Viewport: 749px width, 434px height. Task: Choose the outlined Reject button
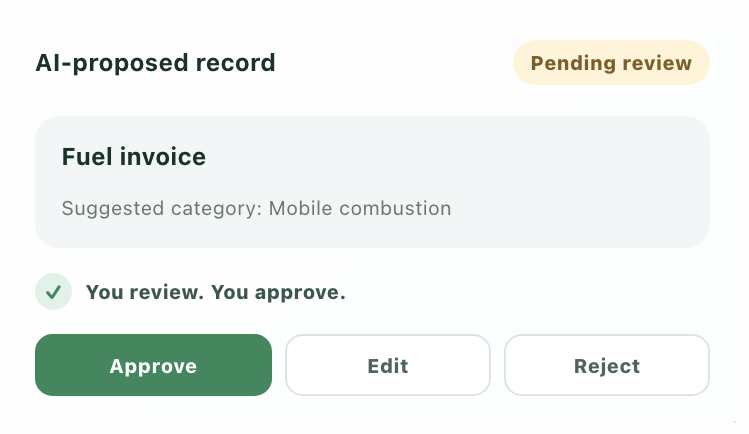click(607, 365)
